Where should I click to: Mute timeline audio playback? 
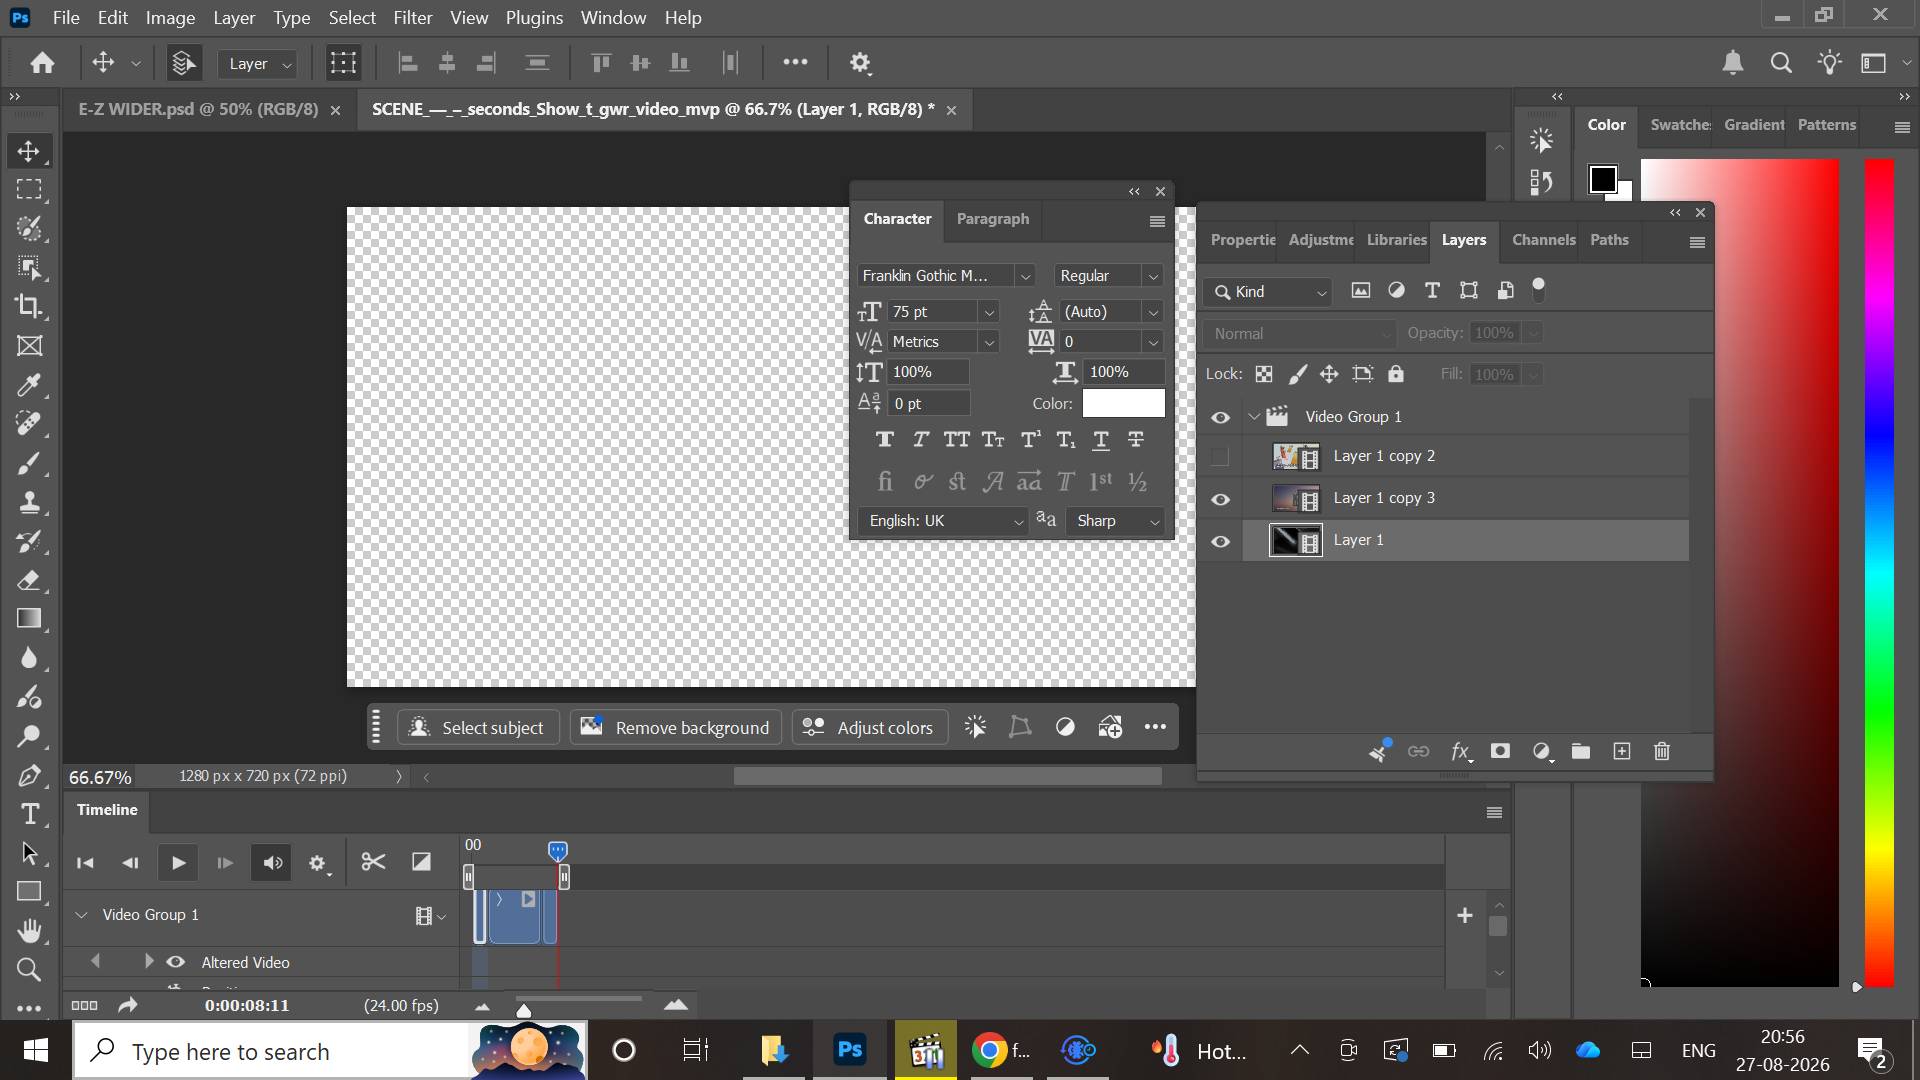pos(272,862)
